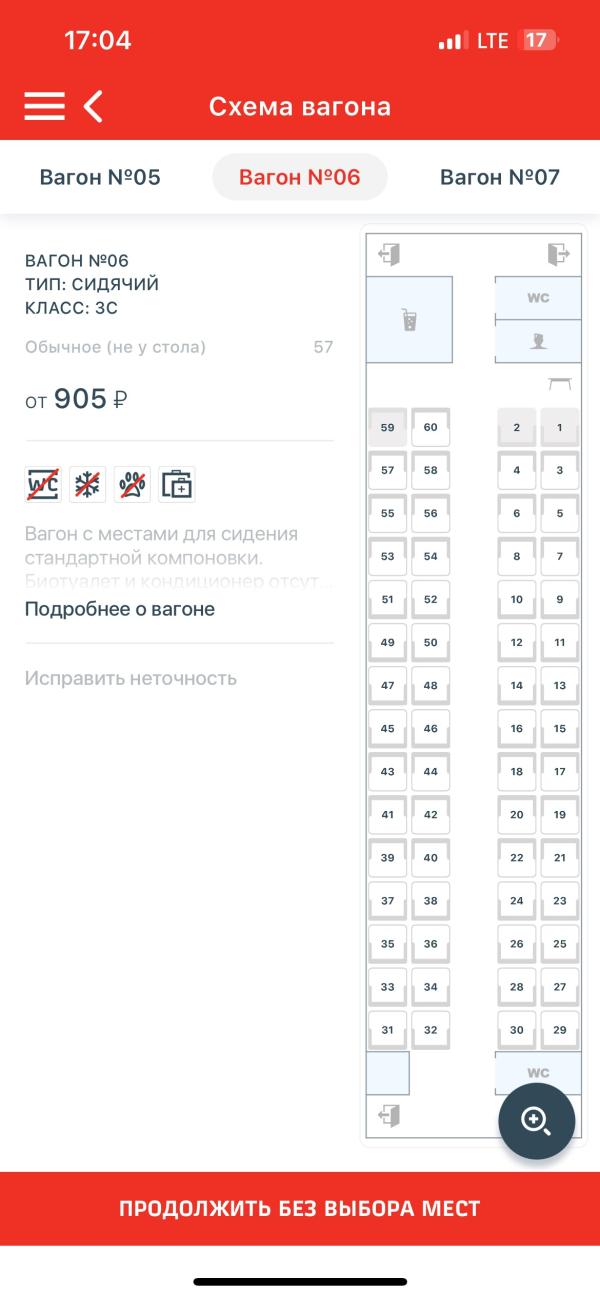Tap the currently selected Вагон №06 tab
The width and height of the screenshot is (600, 1297).
300,178
